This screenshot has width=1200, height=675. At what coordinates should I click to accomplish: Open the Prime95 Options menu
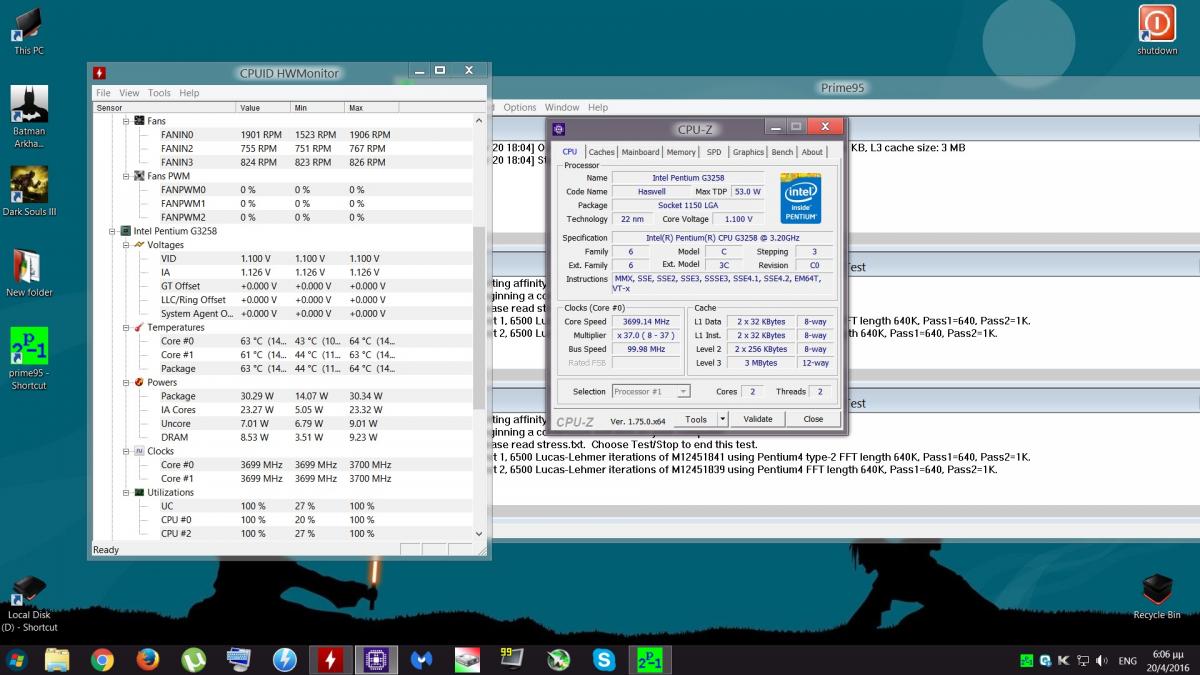coord(520,107)
